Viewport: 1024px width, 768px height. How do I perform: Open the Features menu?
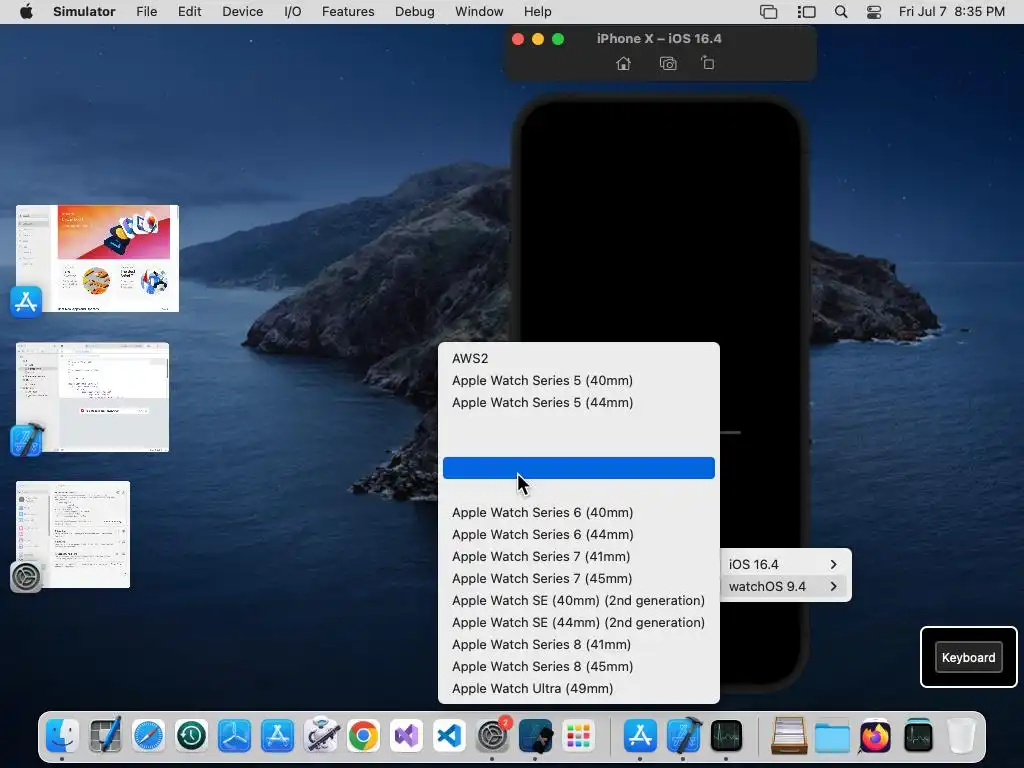[348, 12]
